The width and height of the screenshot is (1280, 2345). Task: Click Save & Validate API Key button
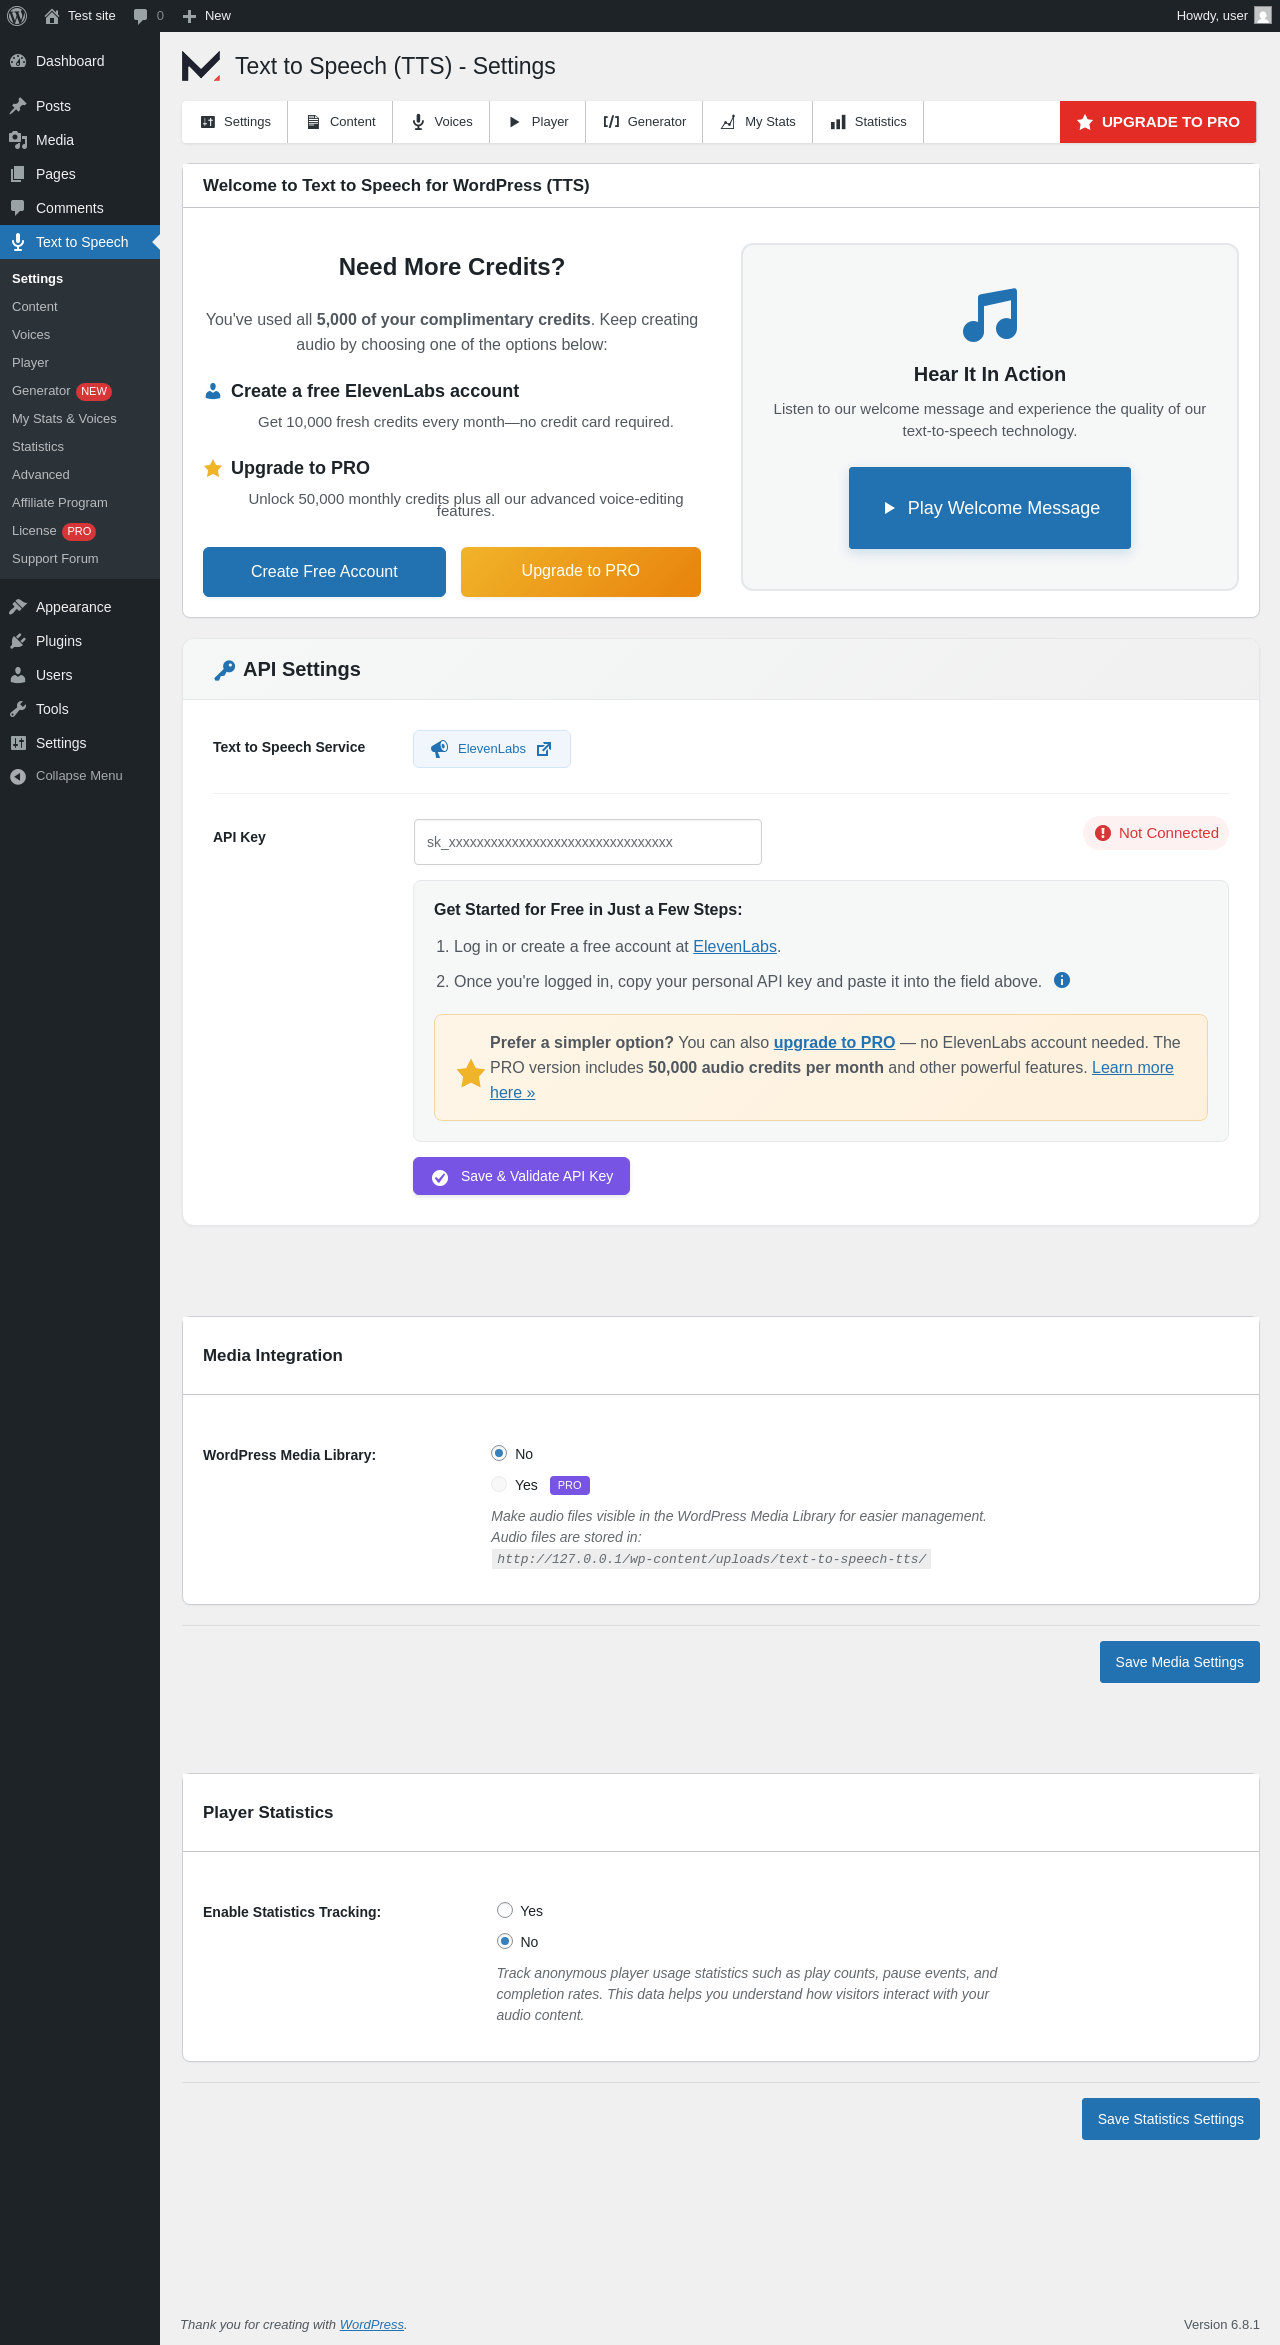point(521,1176)
